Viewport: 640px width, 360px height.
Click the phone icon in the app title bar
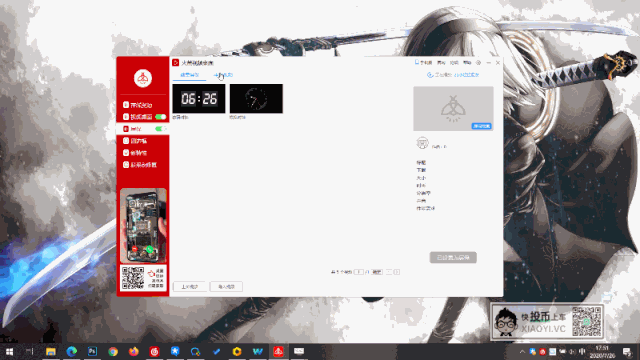coord(417,62)
